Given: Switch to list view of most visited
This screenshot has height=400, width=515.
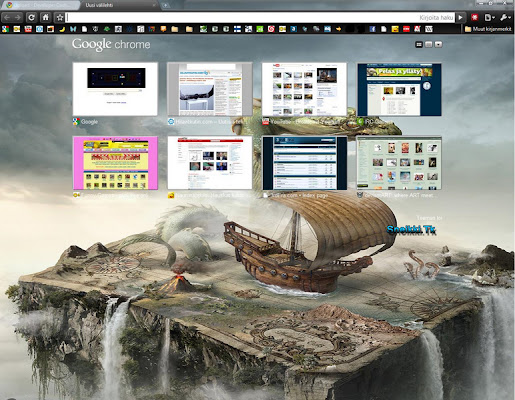Looking at the screenshot, I should [x=429, y=44].
